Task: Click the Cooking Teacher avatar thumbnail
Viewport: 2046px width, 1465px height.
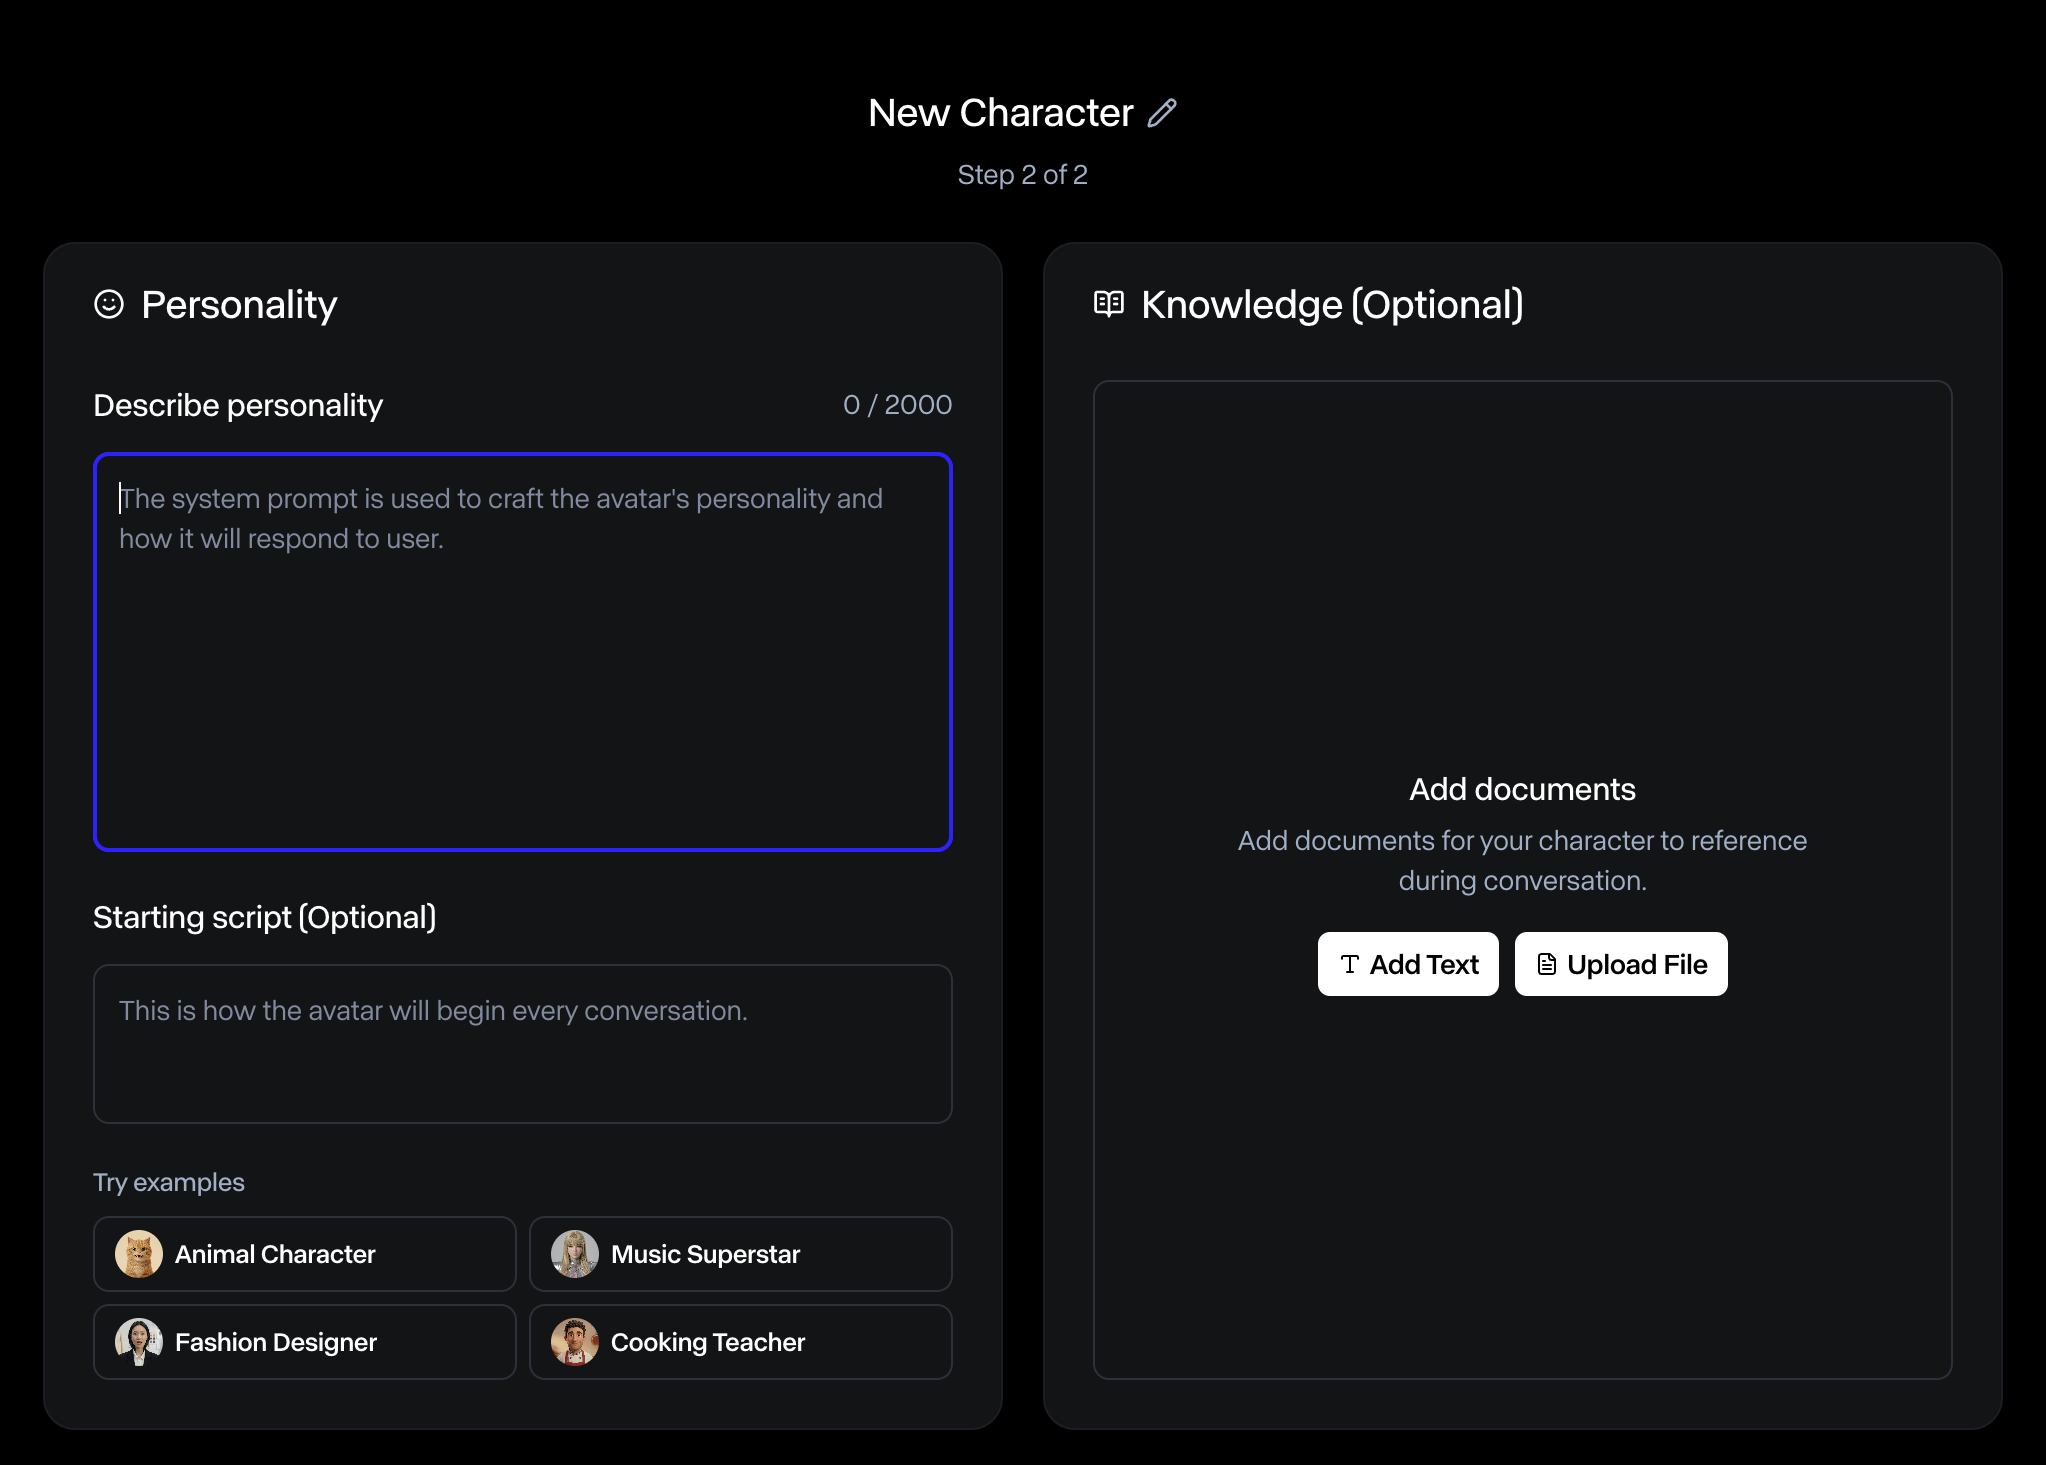Action: point(575,1342)
